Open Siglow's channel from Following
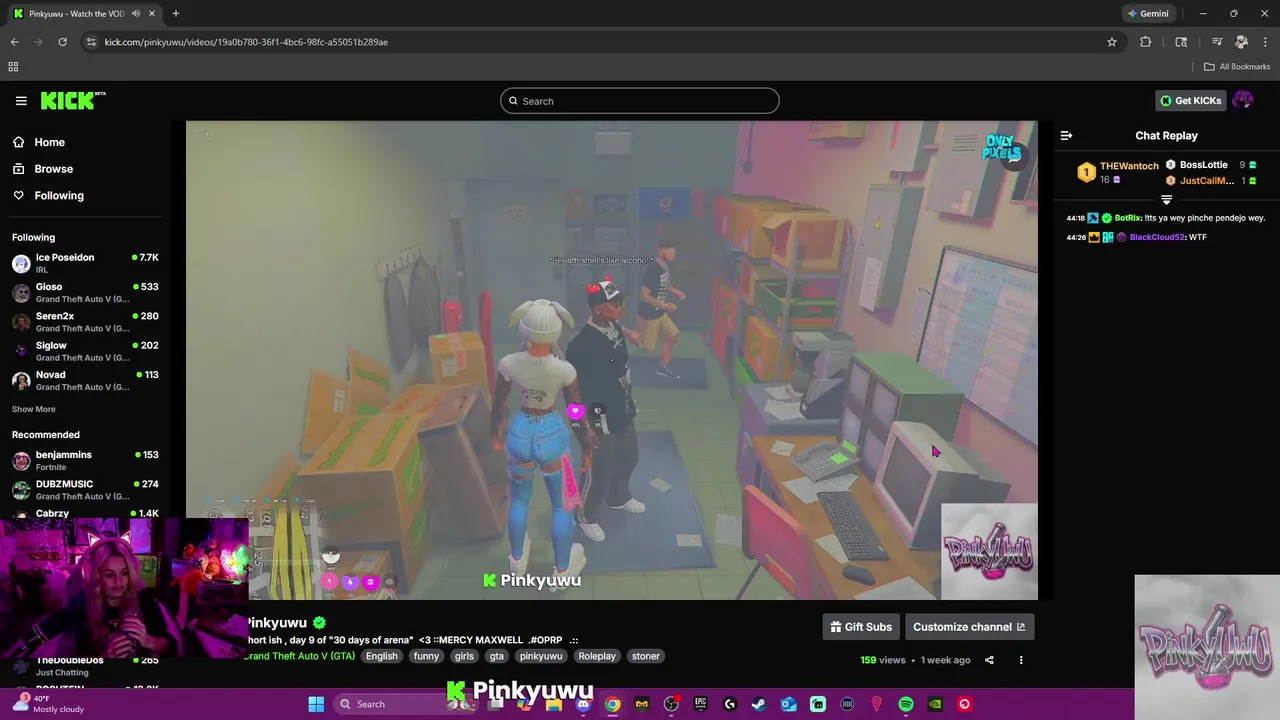Image resolution: width=1280 pixels, height=720 pixels. coord(85,351)
